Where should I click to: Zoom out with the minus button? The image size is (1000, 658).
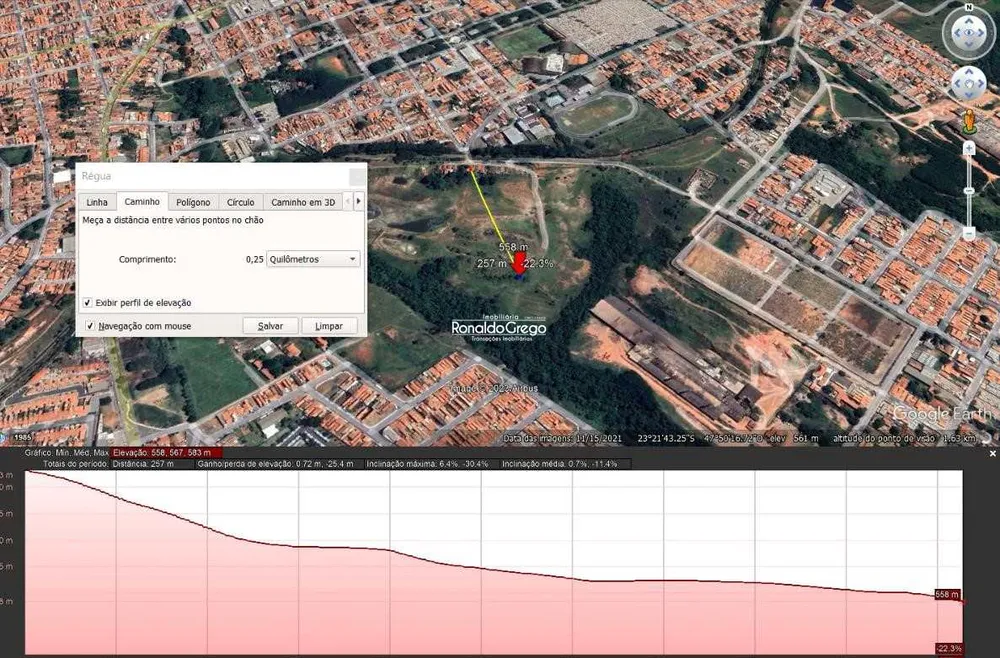(969, 233)
